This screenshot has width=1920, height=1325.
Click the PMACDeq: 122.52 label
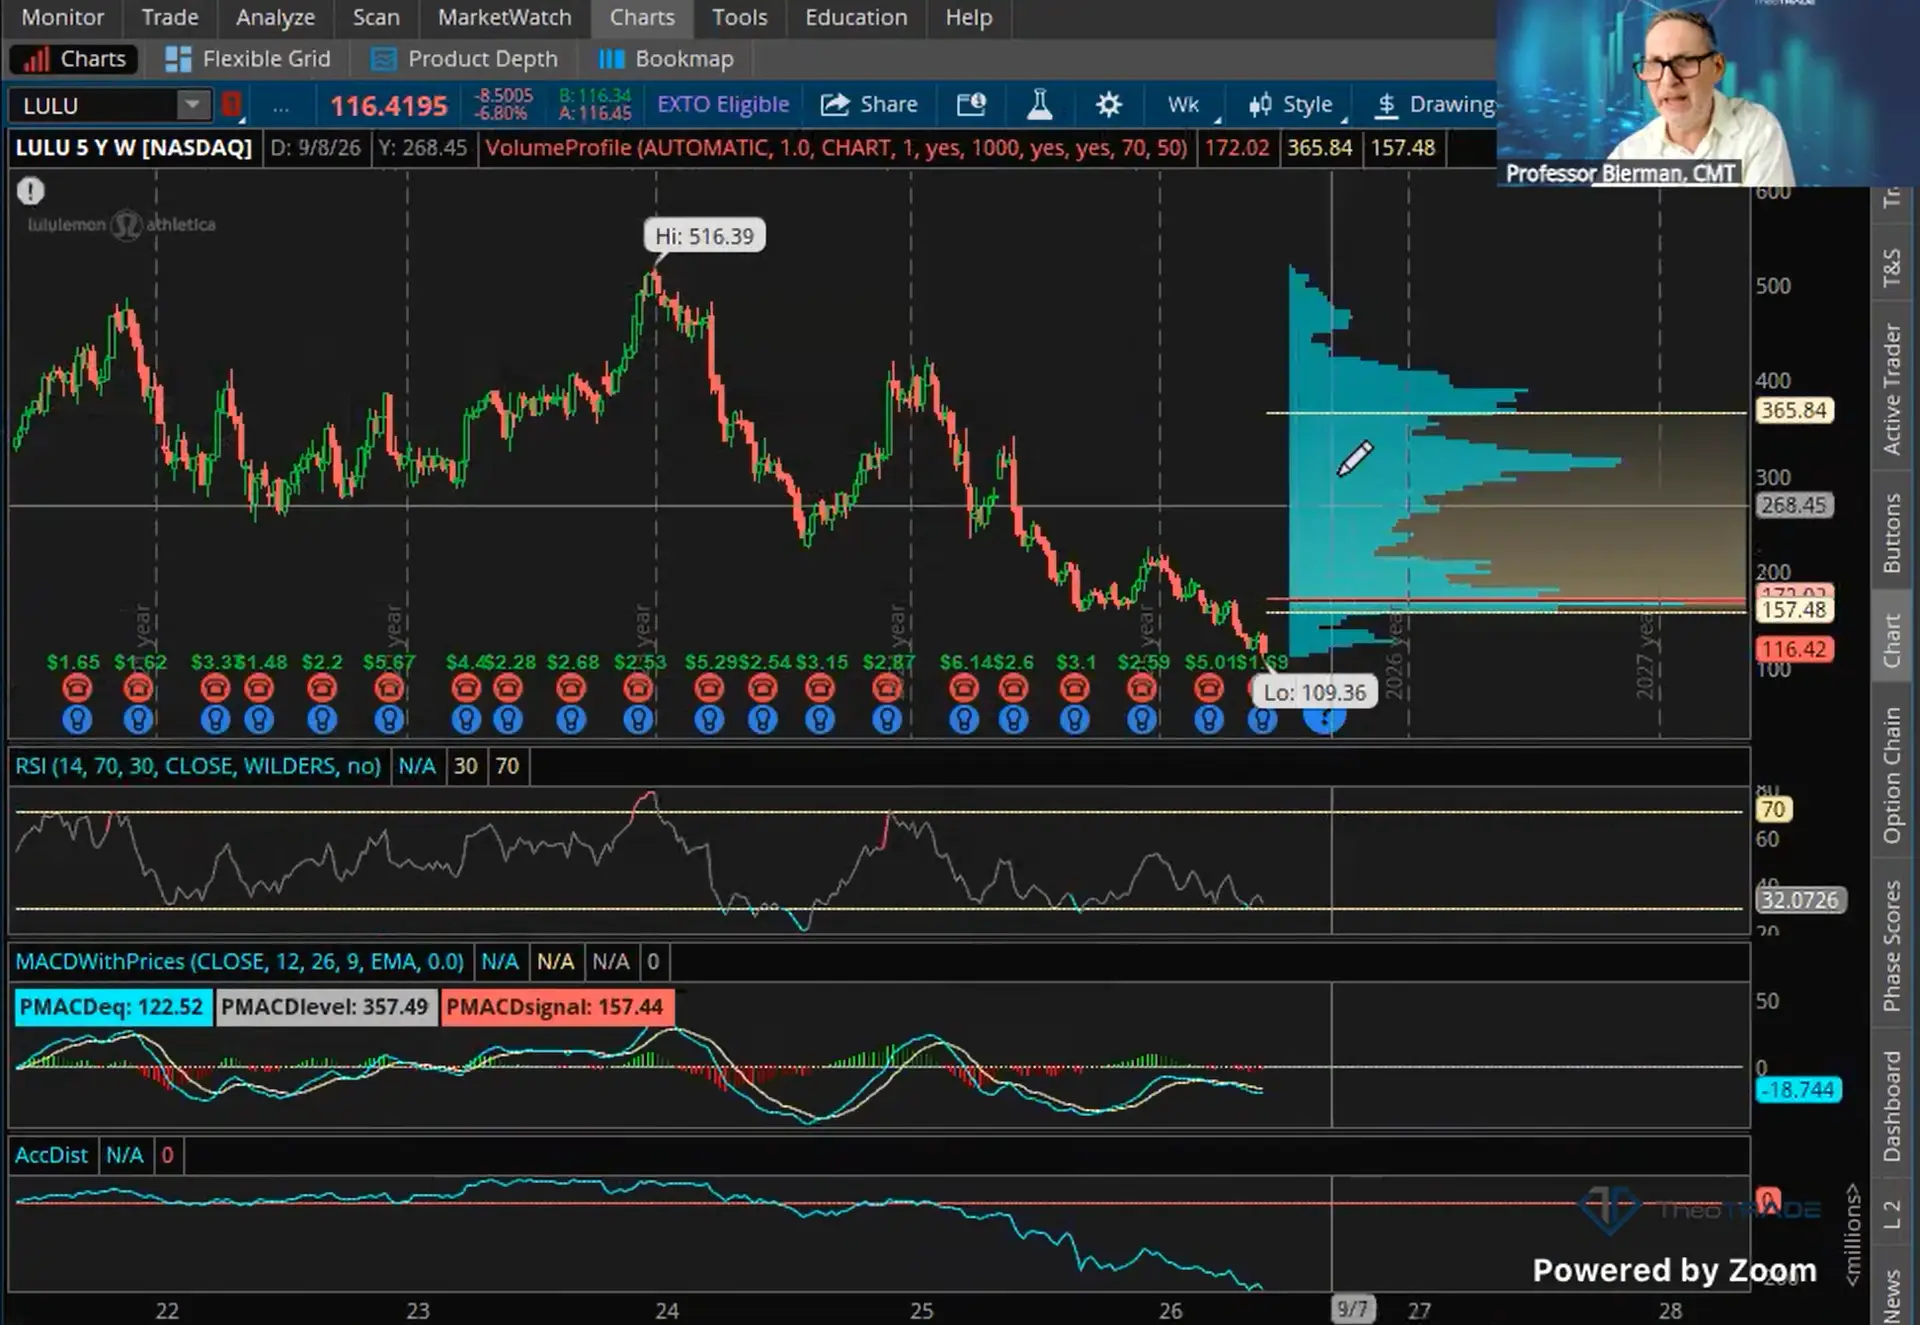(111, 1007)
